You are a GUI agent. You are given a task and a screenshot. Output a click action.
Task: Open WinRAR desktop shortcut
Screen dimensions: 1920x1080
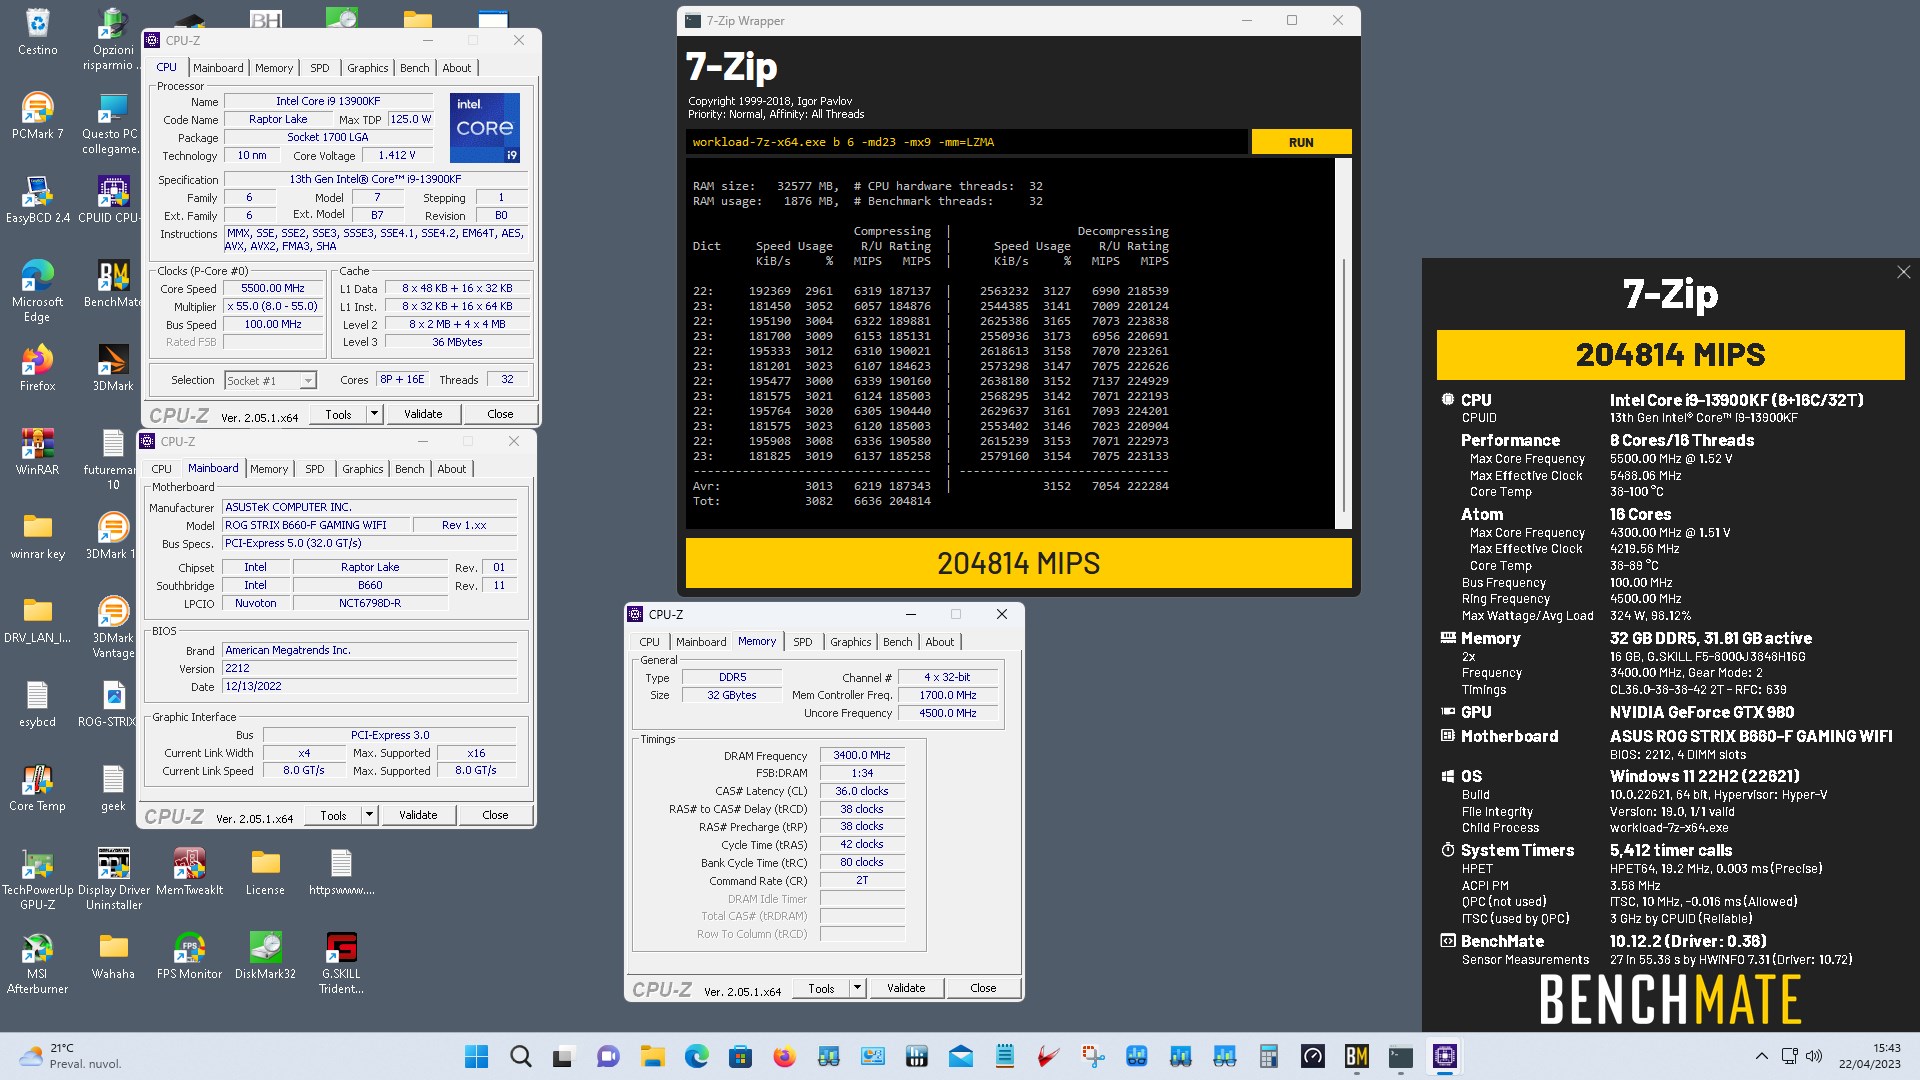37,451
